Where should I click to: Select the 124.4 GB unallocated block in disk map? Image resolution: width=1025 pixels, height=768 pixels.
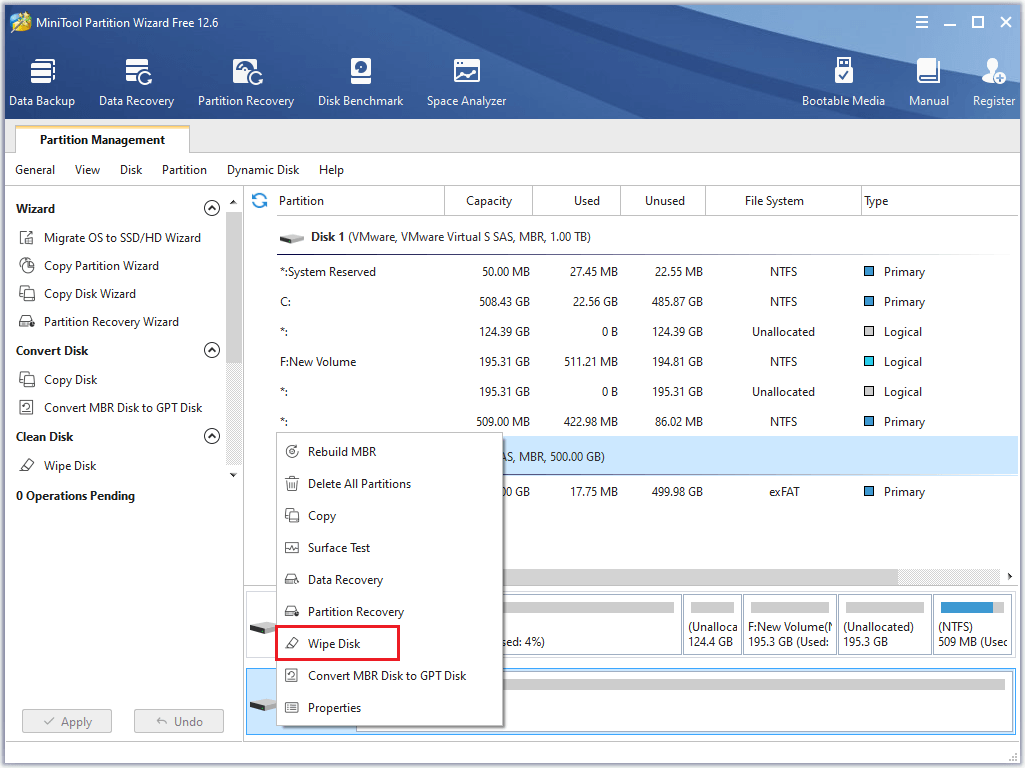712,624
